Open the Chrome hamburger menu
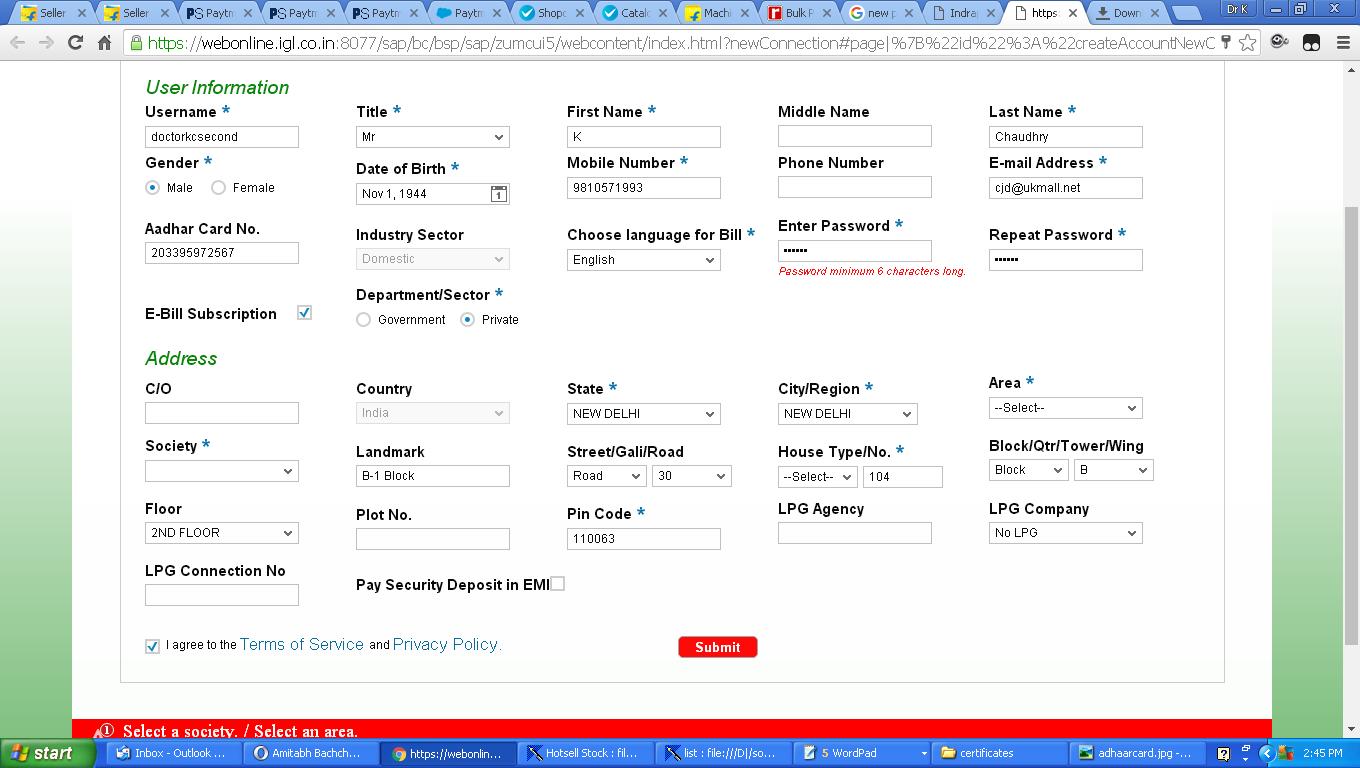This screenshot has height=768, width=1360. tap(1342, 43)
